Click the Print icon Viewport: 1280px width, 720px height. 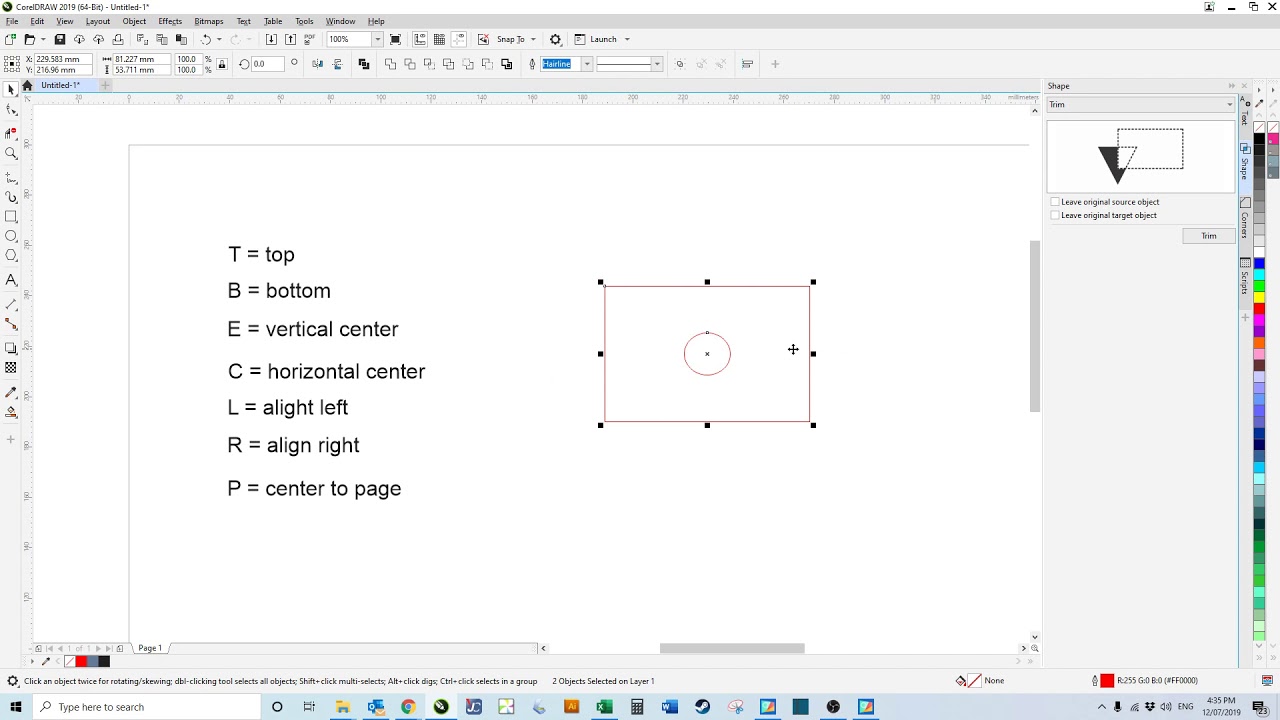tap(118, 39)
